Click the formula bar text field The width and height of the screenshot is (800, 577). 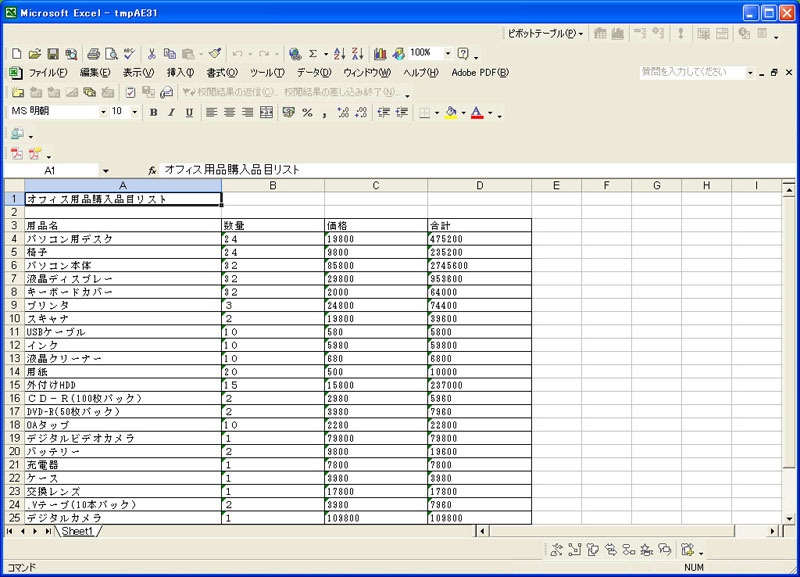click(x=477, y=170)
